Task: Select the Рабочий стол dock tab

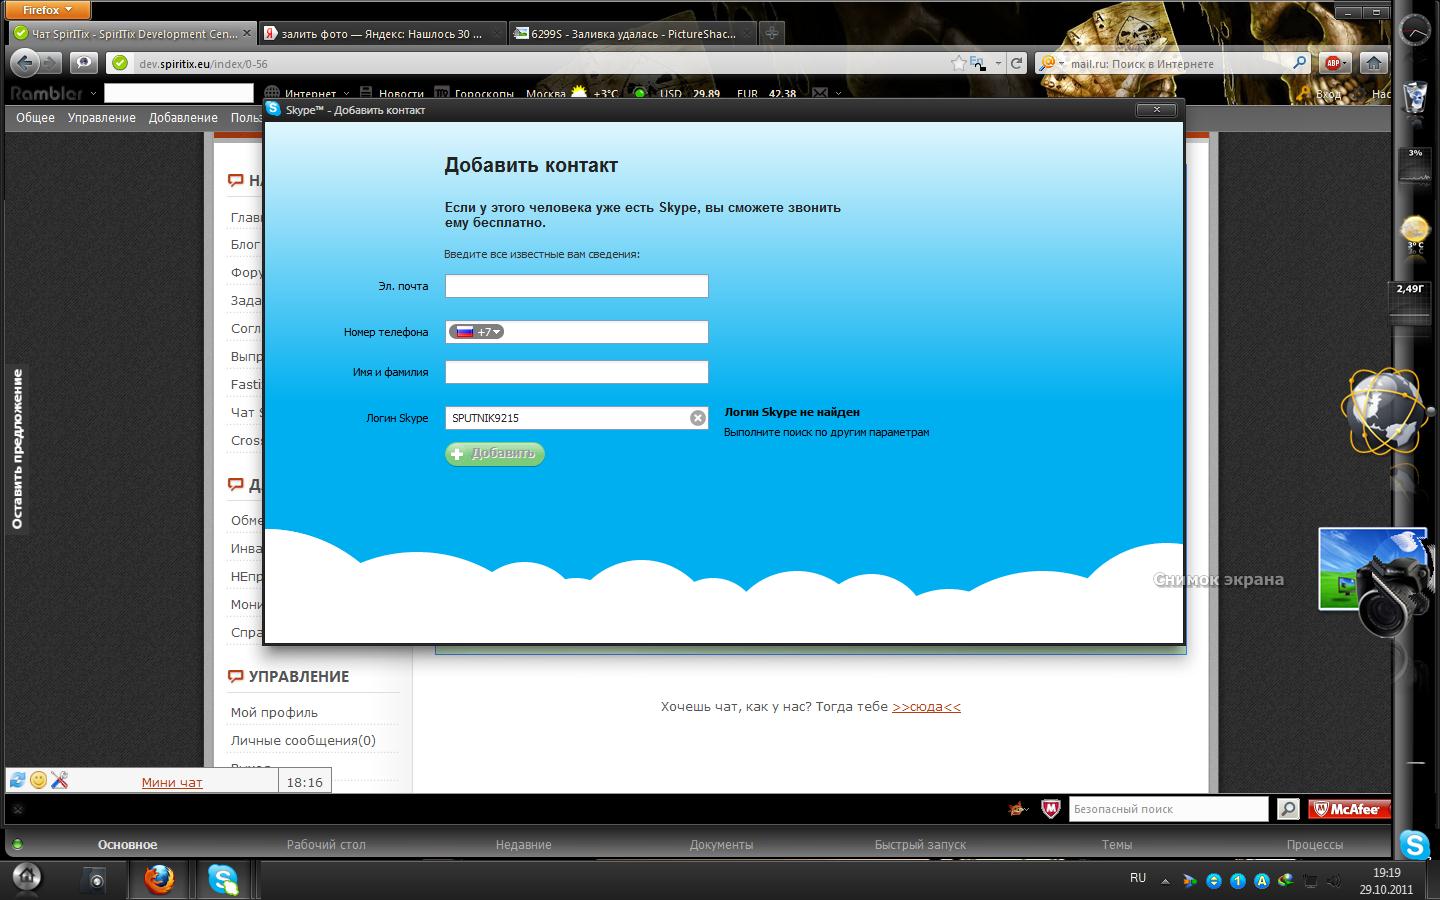Action: tap(326, 844)
